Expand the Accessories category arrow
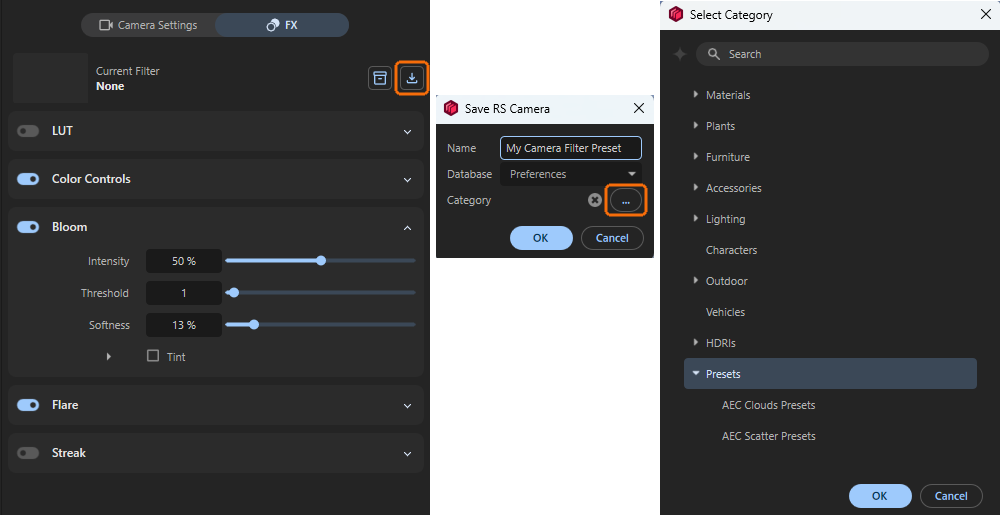Viewport: 1000px width, 515px height. point(696,187)
